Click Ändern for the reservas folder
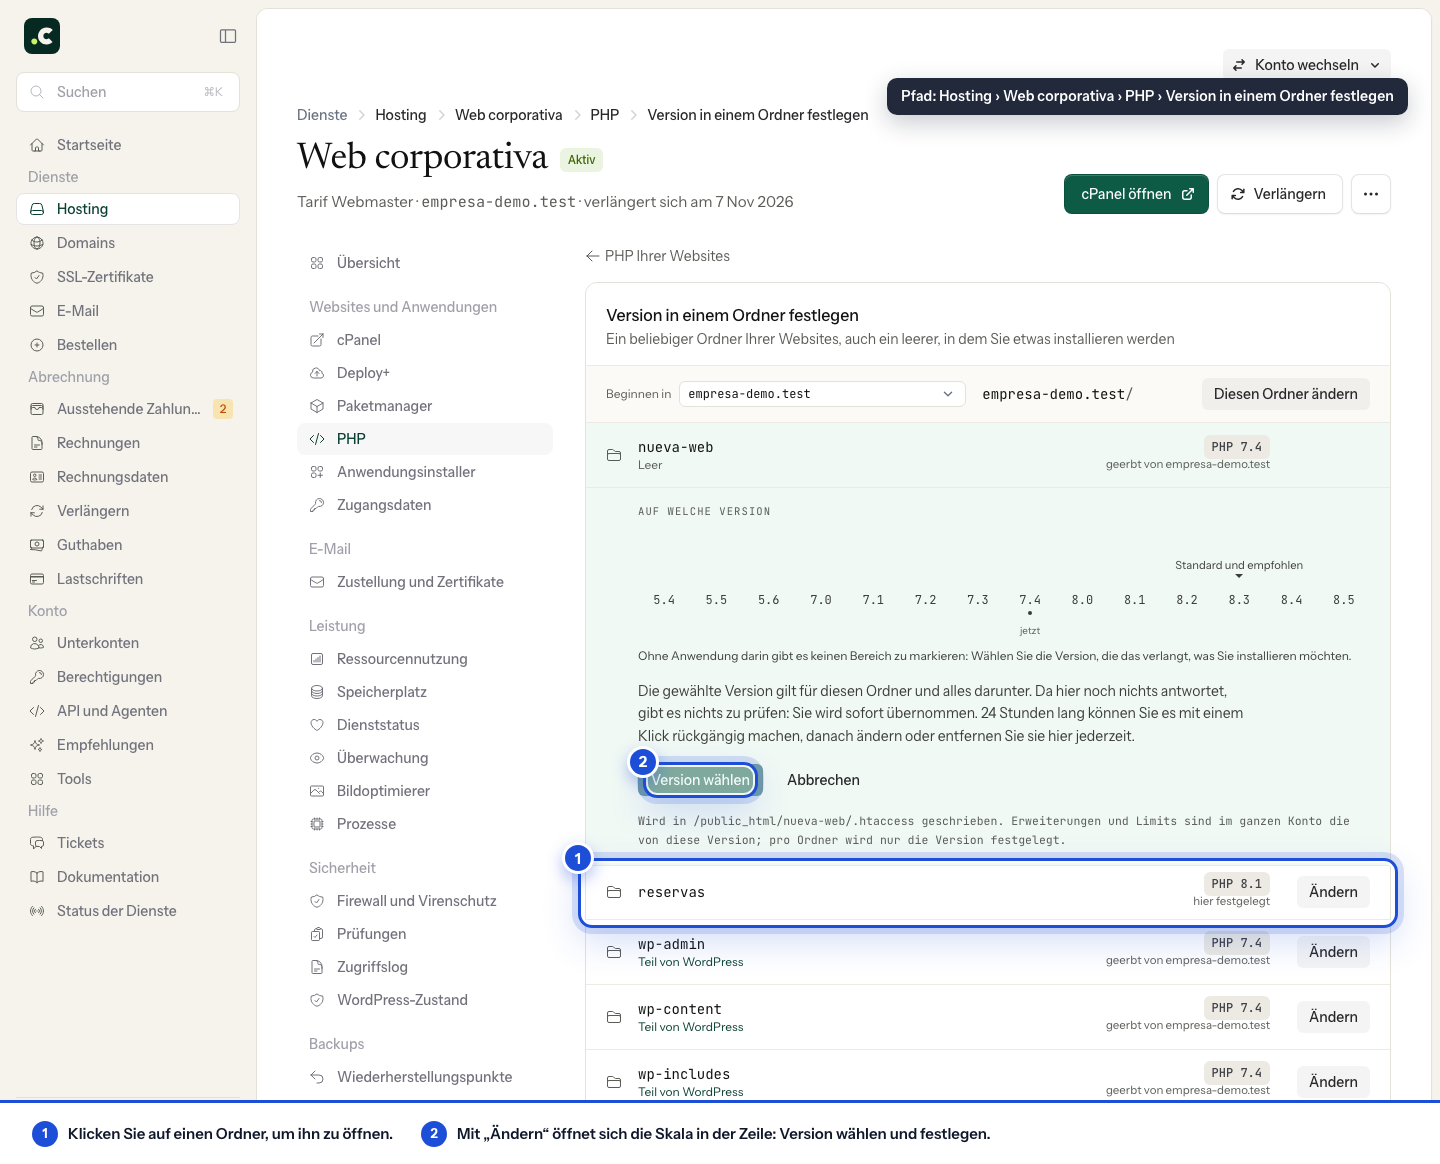Image resolution: width=1440 pixels, height=1164 pixels. click(x=1333, y=892)
